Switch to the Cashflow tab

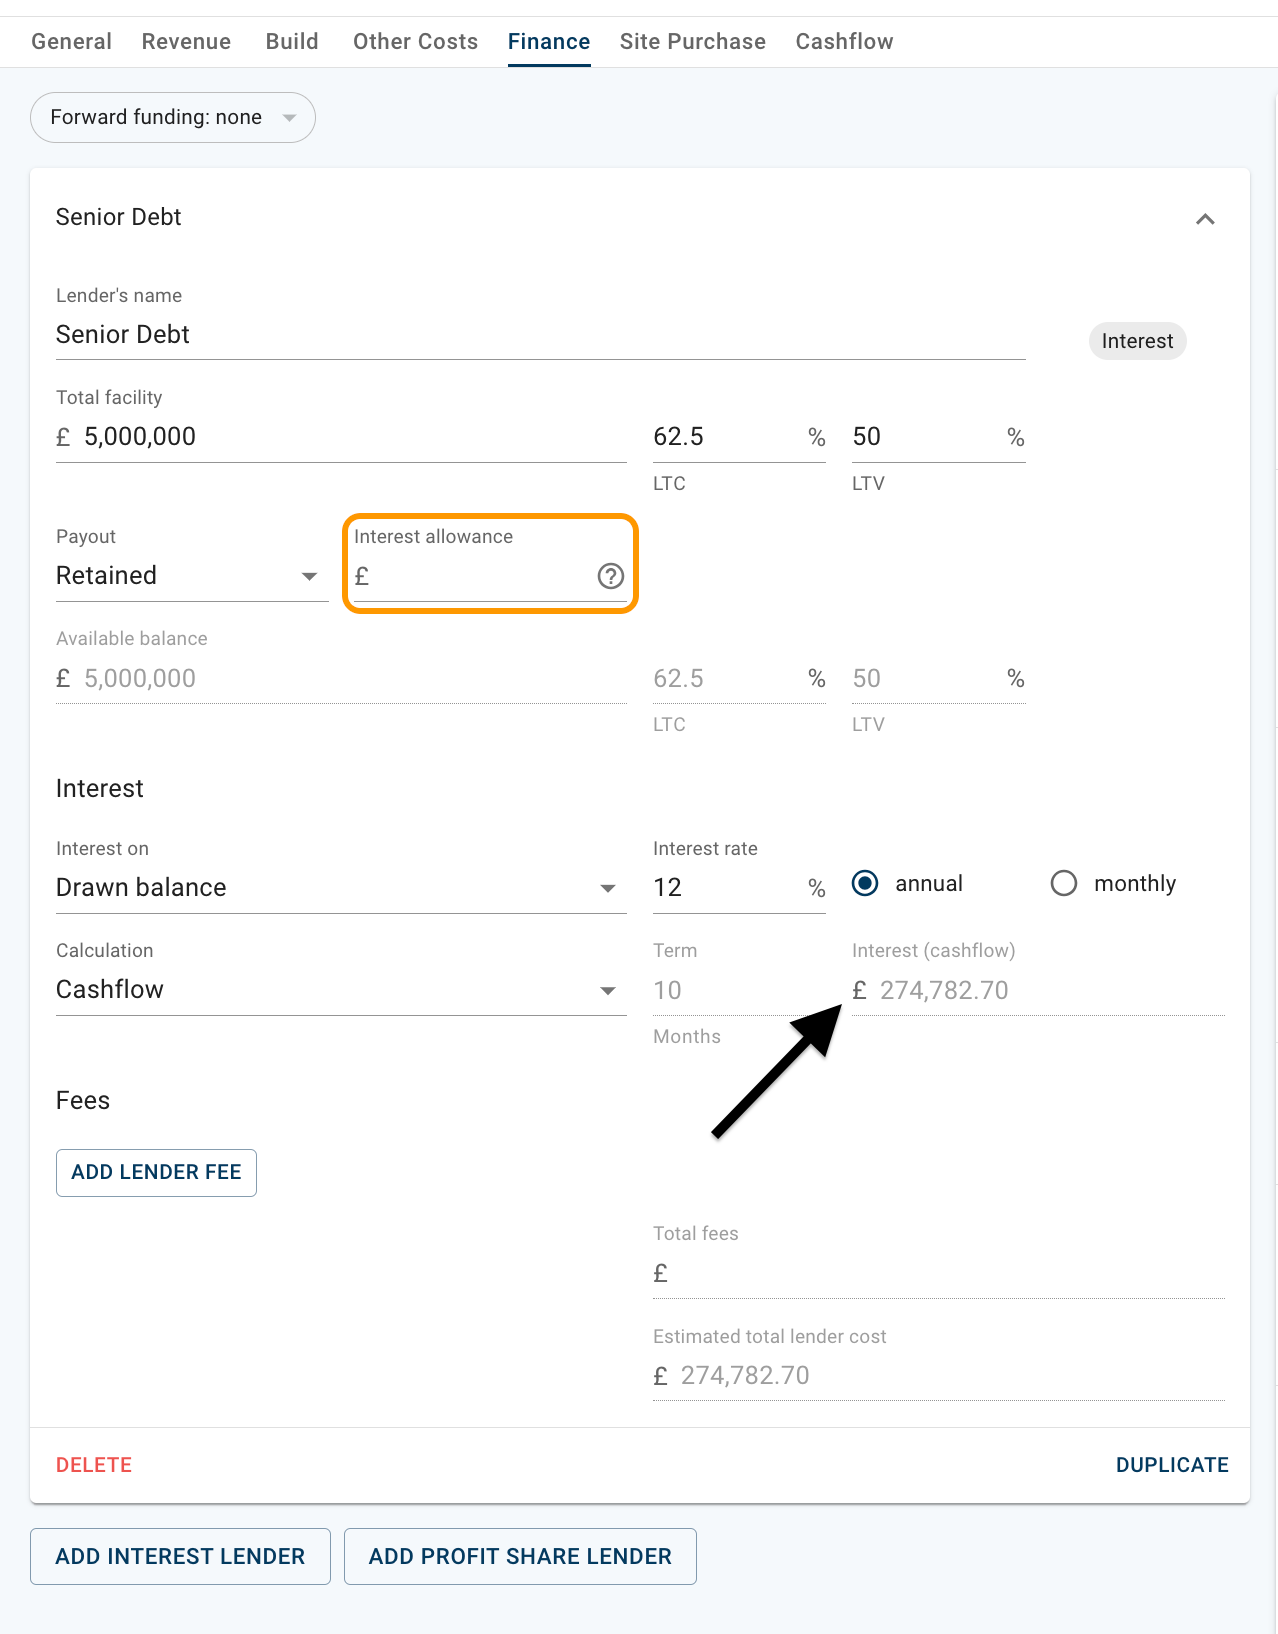[844, 42]
